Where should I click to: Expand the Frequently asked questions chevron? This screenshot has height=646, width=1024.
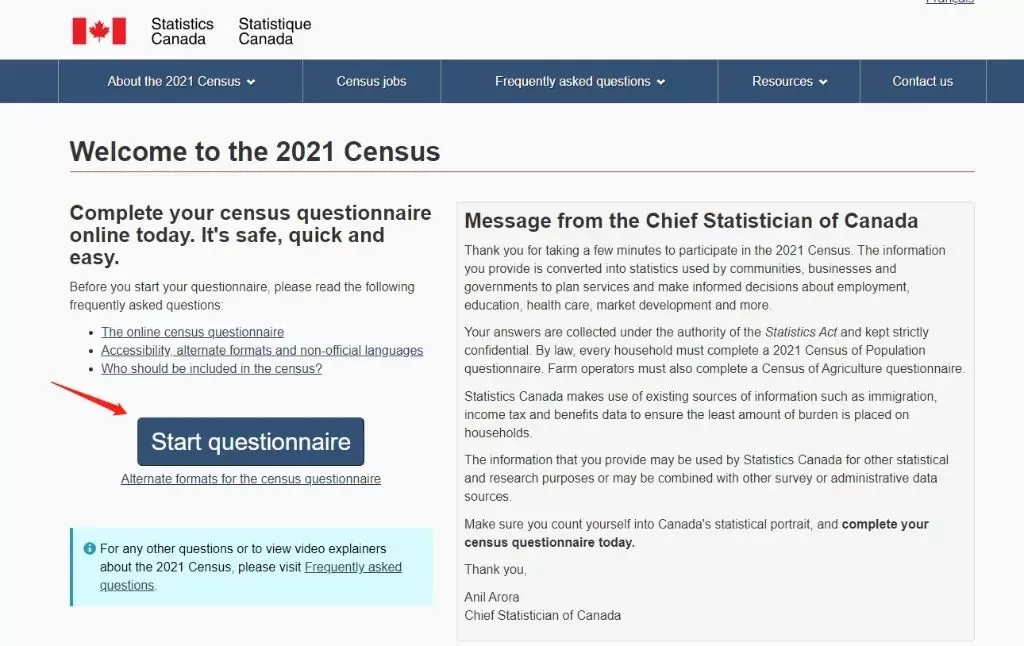661,82
